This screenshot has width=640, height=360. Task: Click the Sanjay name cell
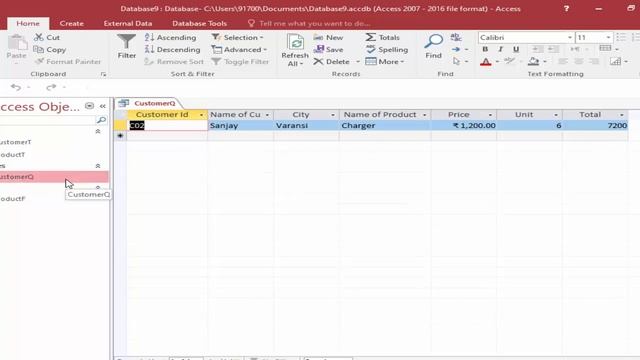pyautogui.click(x=240, y=126)
